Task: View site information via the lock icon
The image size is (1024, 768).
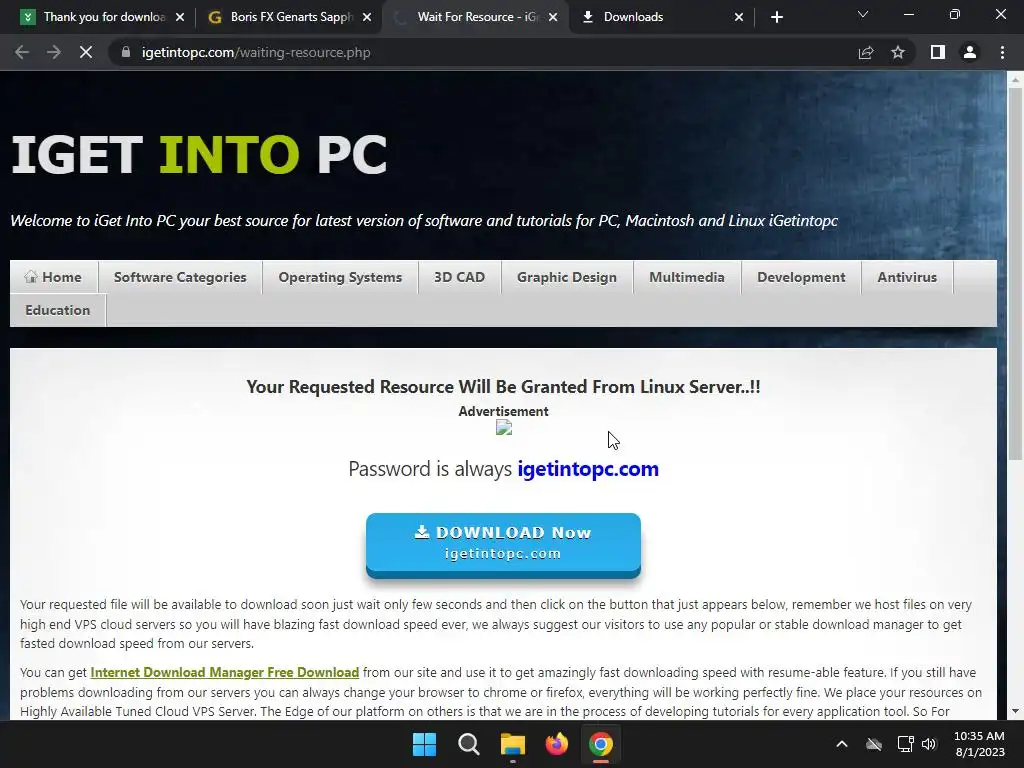Action: (x=126, y=52)
